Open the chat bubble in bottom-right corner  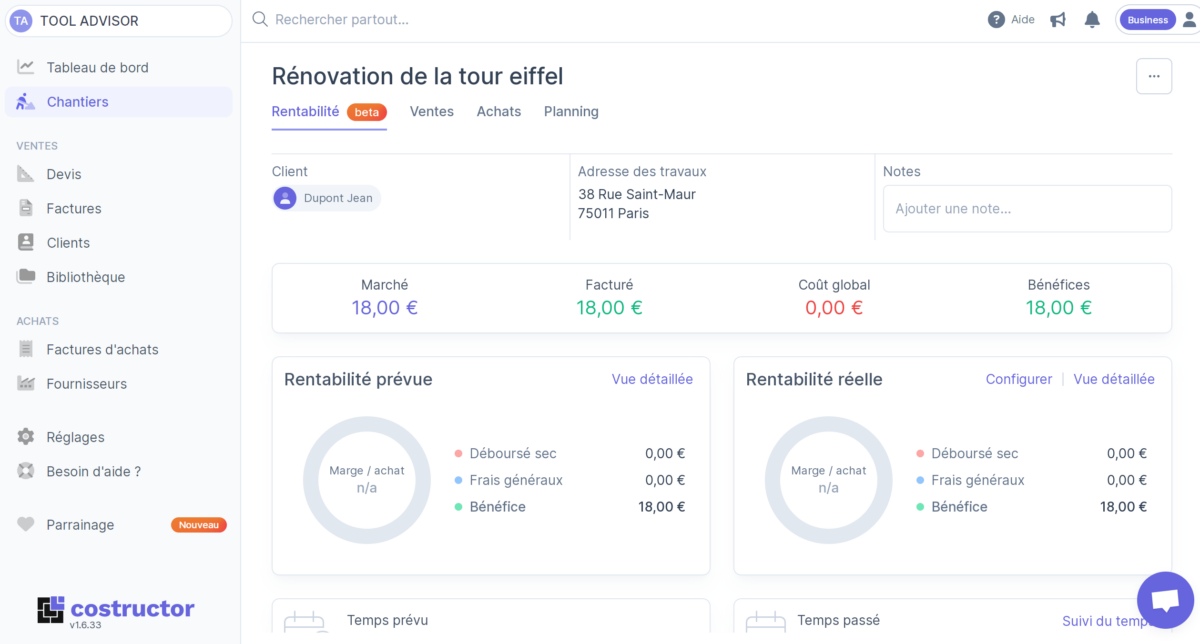click(1165, 599)
